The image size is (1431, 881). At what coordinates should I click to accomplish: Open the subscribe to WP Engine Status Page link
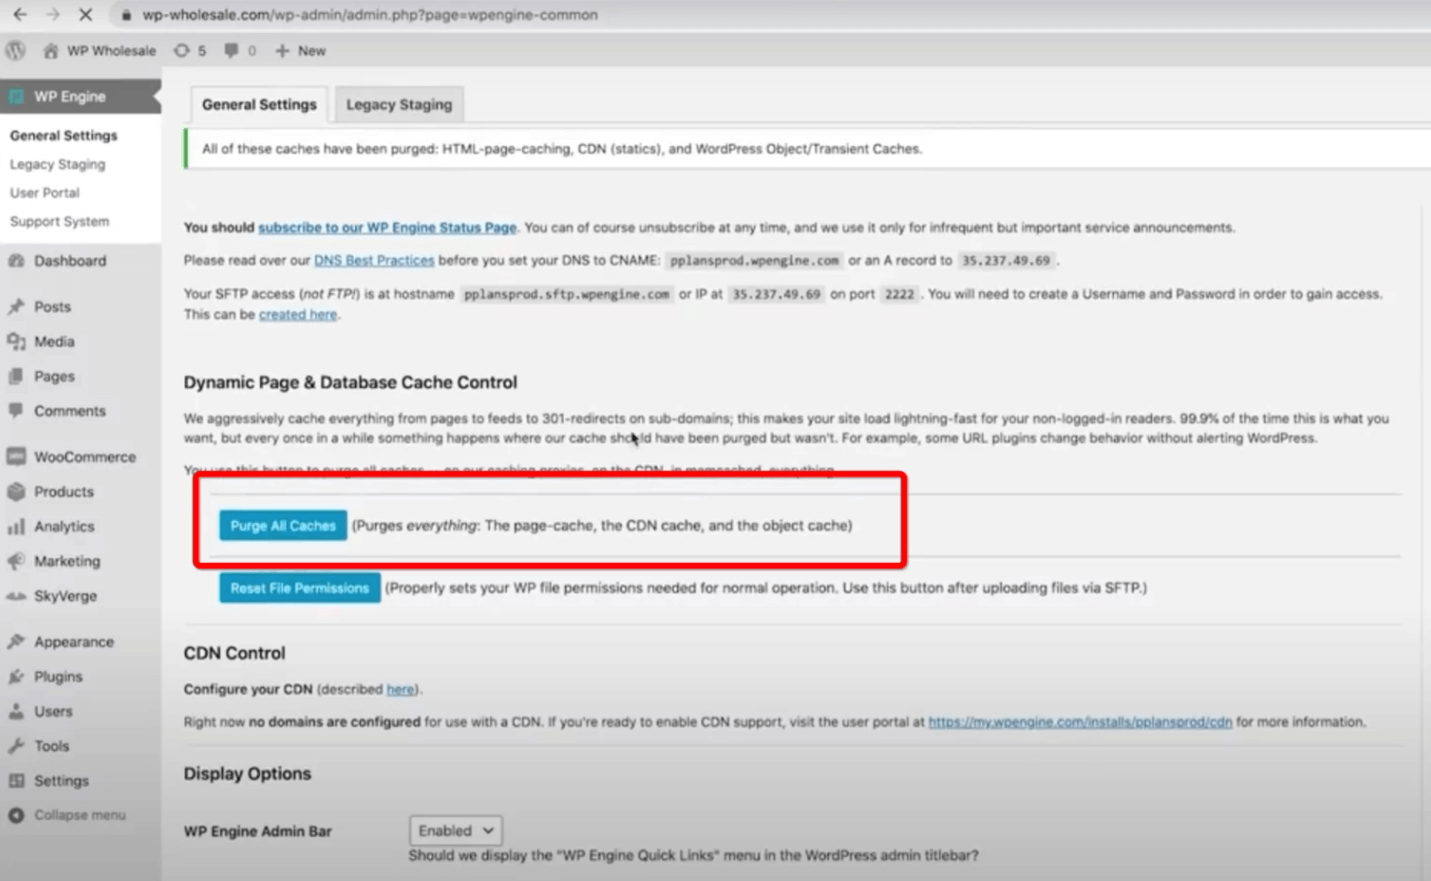tap(387, 228)
